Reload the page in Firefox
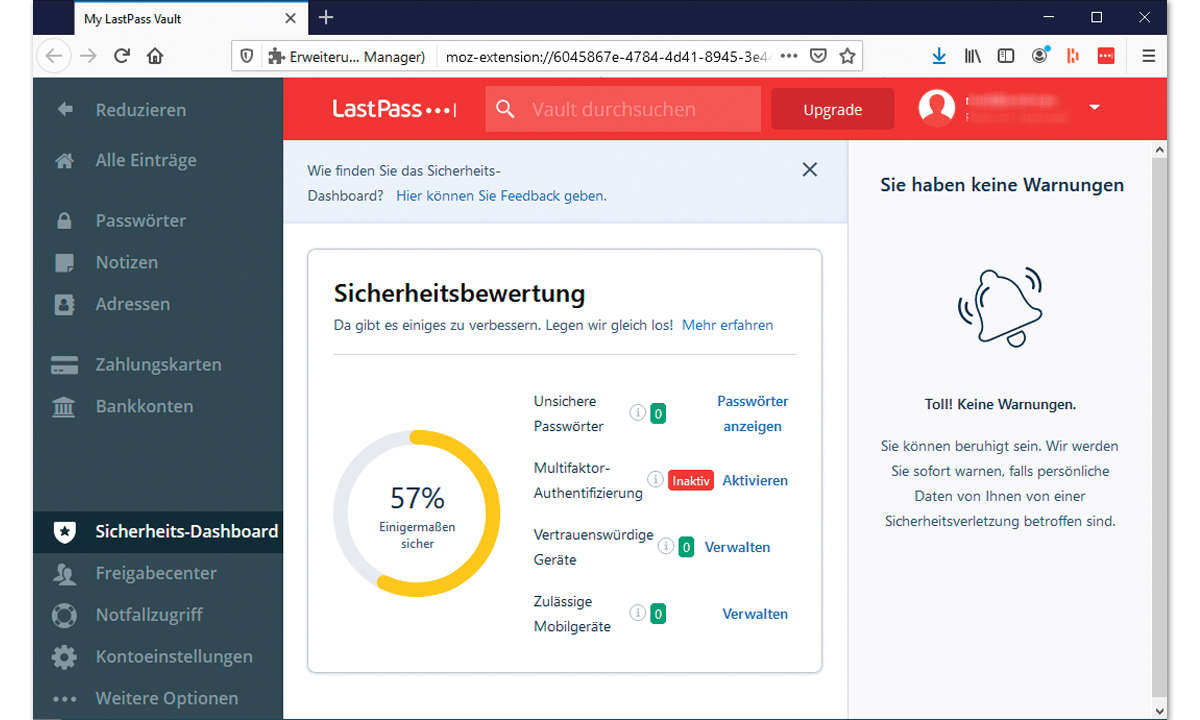Screen dimensions: 1200x720 (x=122, y=56)
